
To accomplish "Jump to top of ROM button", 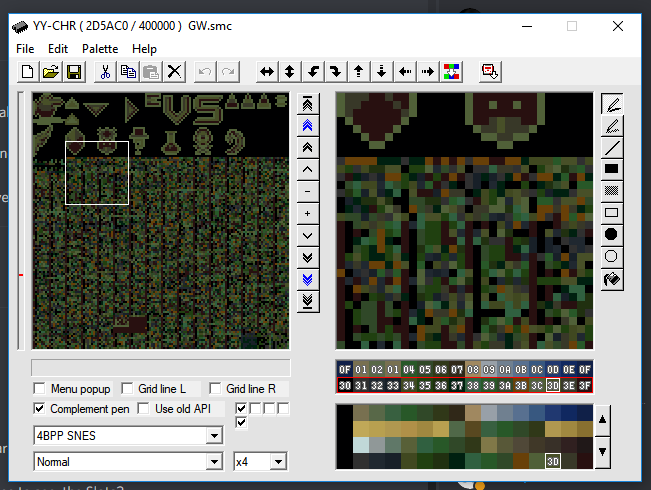I will pyautogui.click(x=308, y=104).
